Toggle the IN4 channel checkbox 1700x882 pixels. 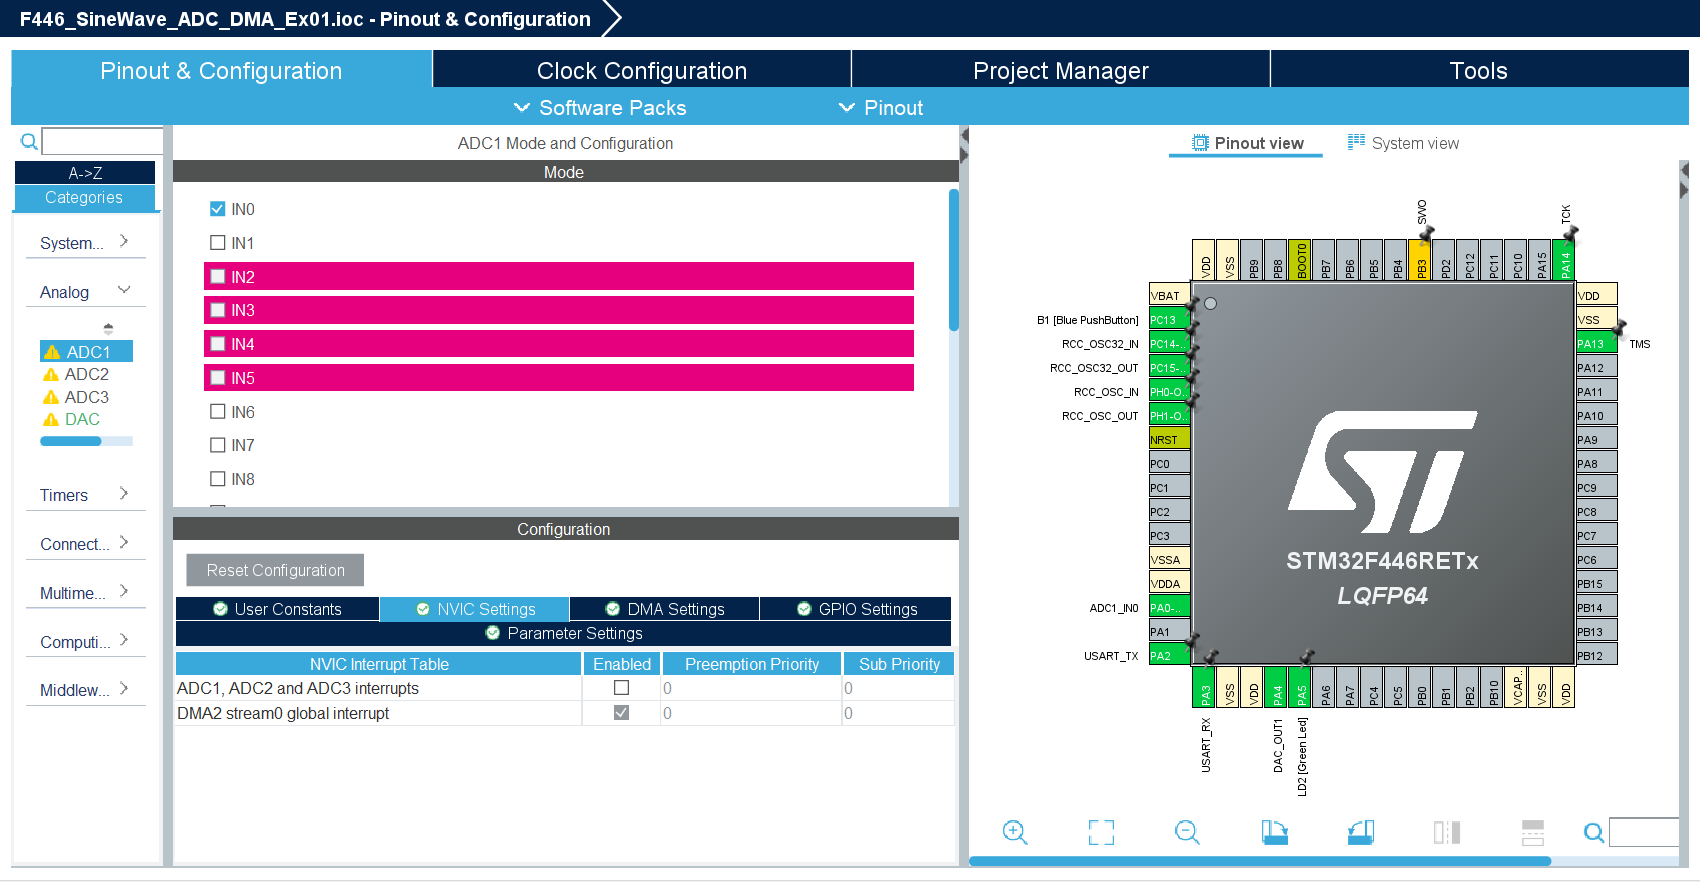point(217,344)
